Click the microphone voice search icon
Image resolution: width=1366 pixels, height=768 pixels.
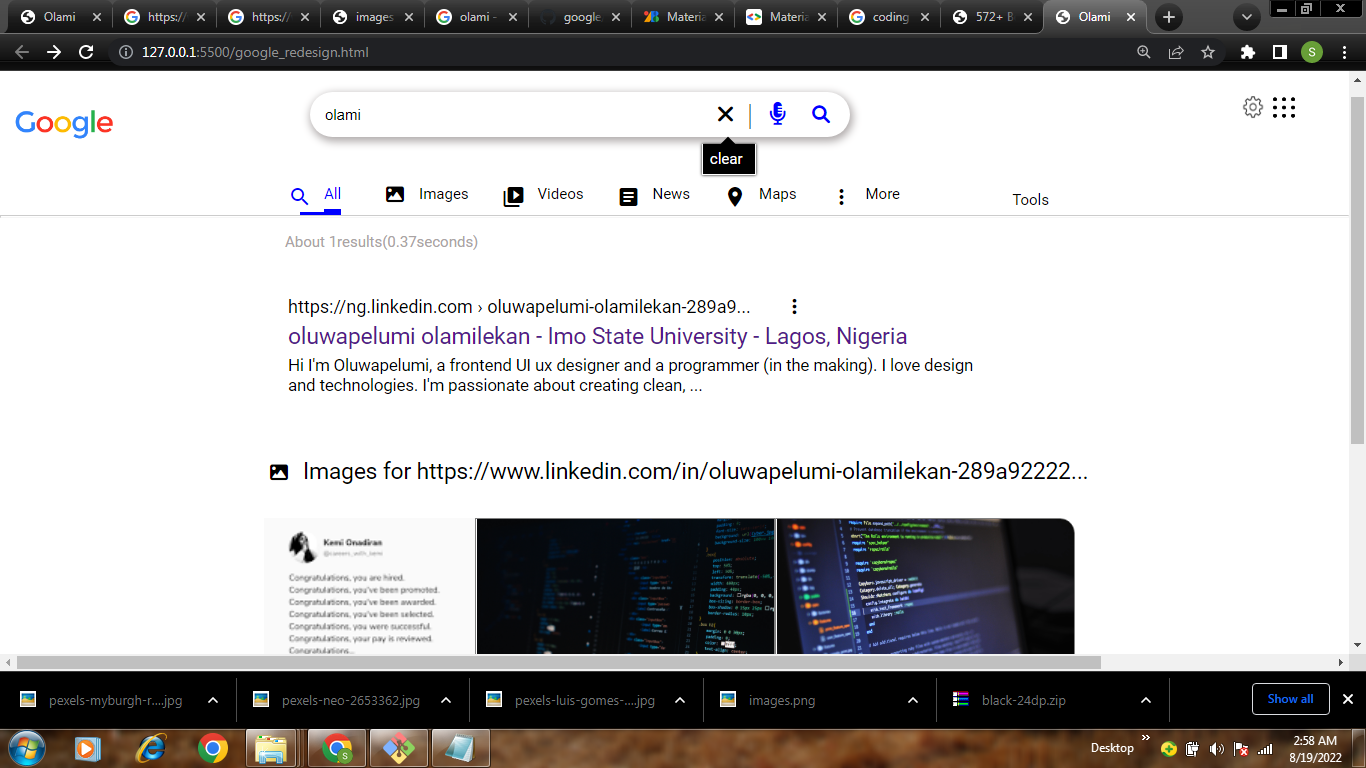click(x=777, y=113)
